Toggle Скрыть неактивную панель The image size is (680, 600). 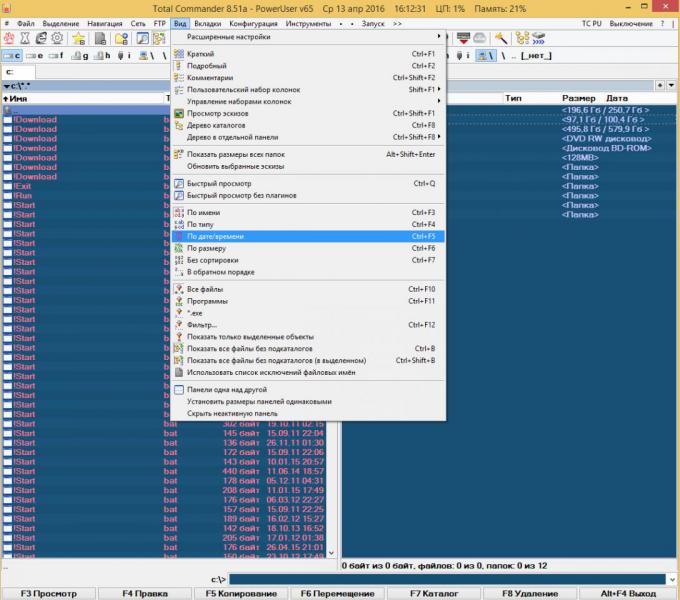308,414
